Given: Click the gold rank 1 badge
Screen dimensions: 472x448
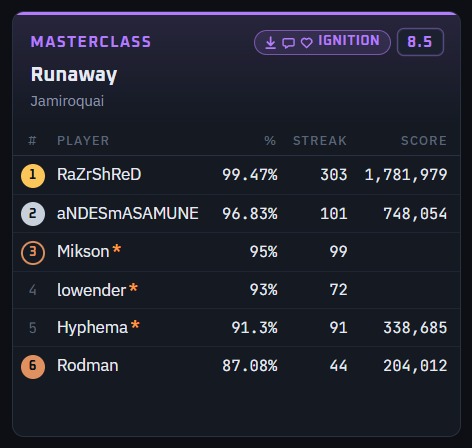Looking at the screenshot, I should [33, 176].
